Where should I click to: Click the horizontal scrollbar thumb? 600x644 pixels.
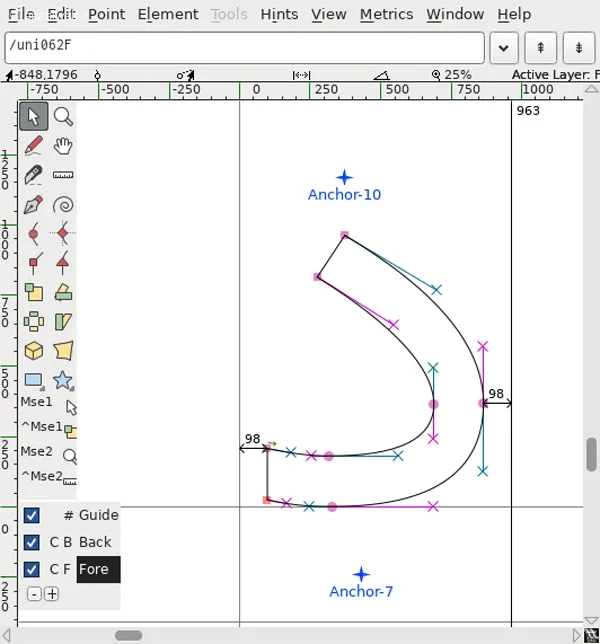tap(128, 635)
